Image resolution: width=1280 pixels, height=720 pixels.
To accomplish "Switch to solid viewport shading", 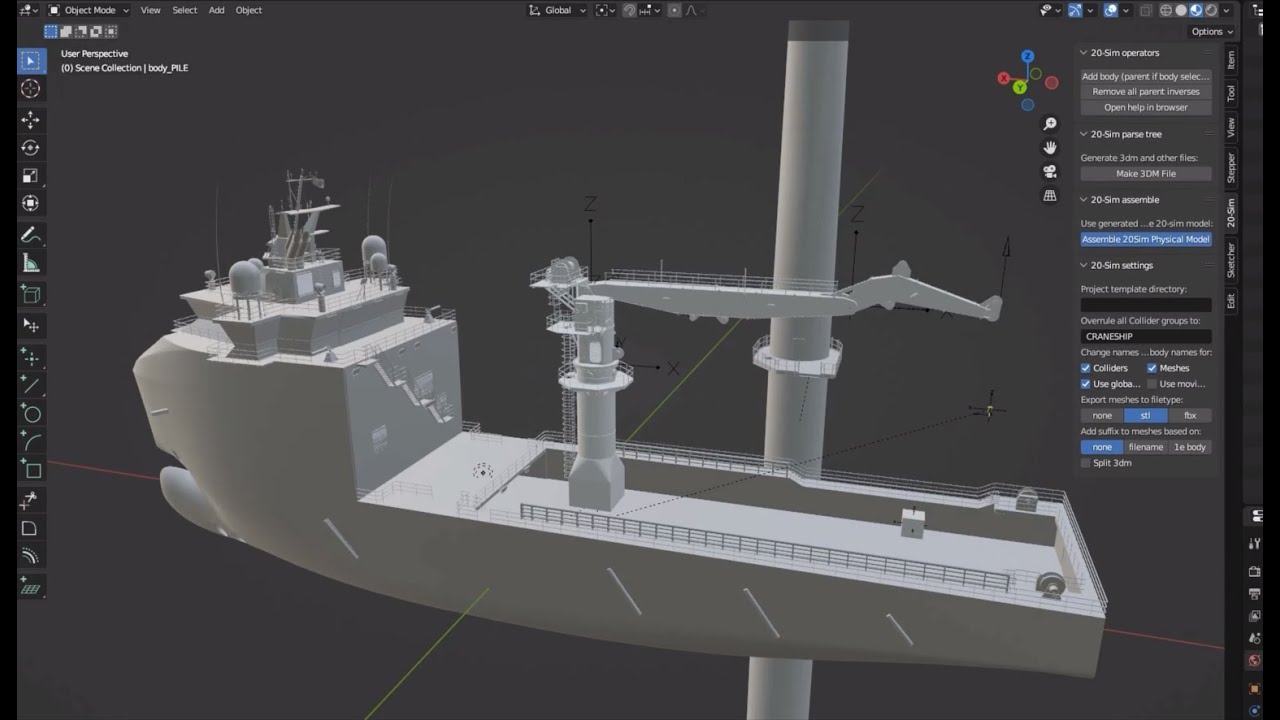I will tap(1181, 10).
